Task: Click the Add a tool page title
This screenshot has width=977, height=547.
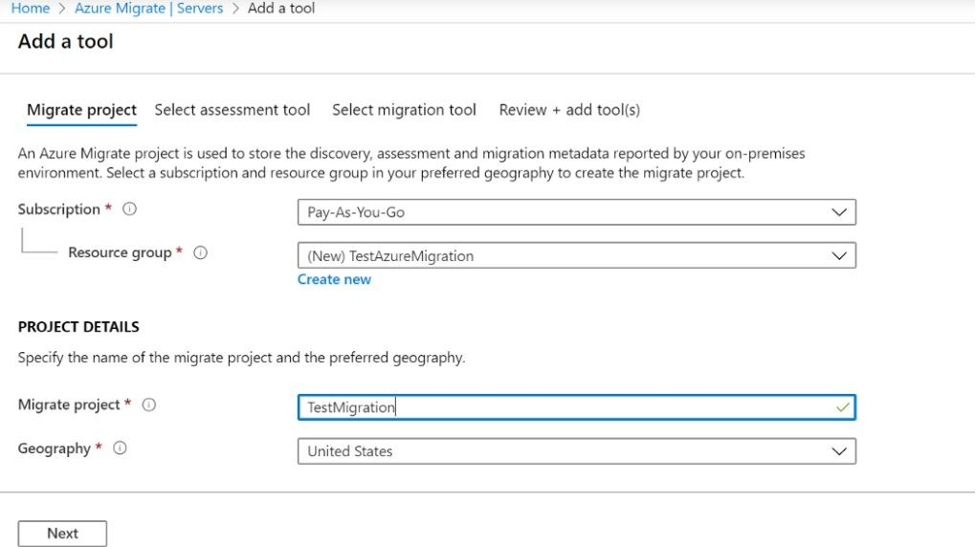Action: click(65, 42)
